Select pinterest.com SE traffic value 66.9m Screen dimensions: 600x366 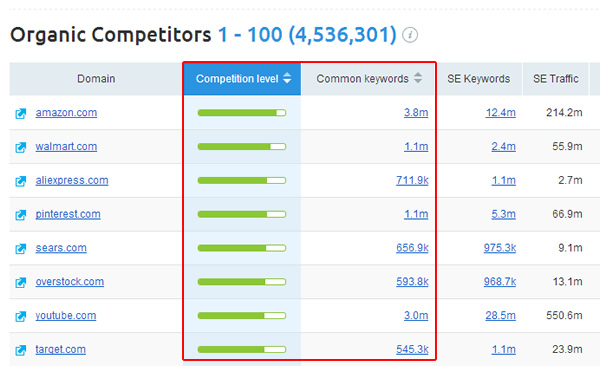[x=567, y=214]
